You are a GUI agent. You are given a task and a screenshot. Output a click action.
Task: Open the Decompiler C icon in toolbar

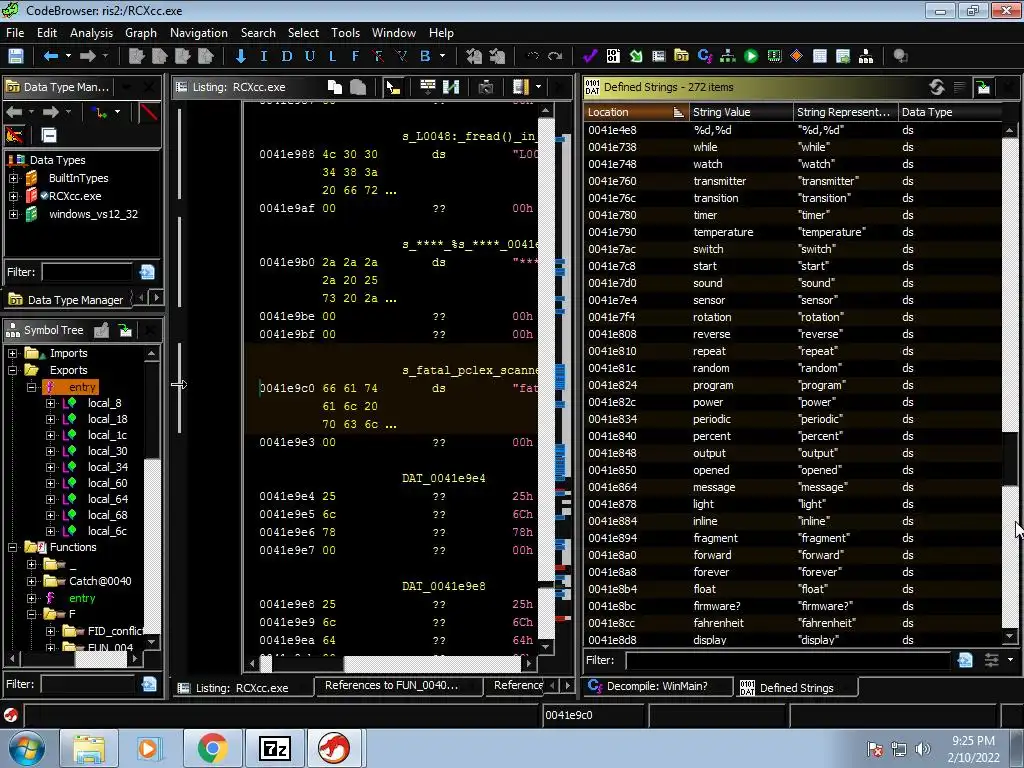point(705,56)
